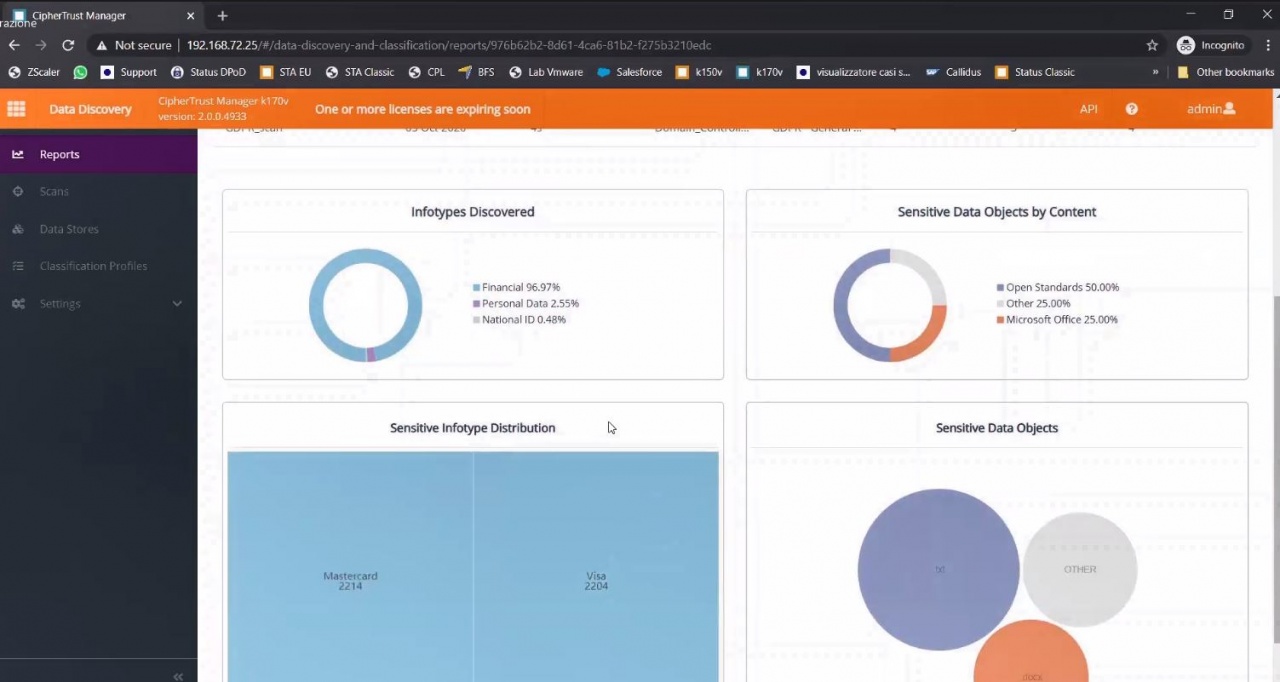Click the National ID 0.48% legend swatch
The image size is (1280, 682).
(x=476, y=320)
